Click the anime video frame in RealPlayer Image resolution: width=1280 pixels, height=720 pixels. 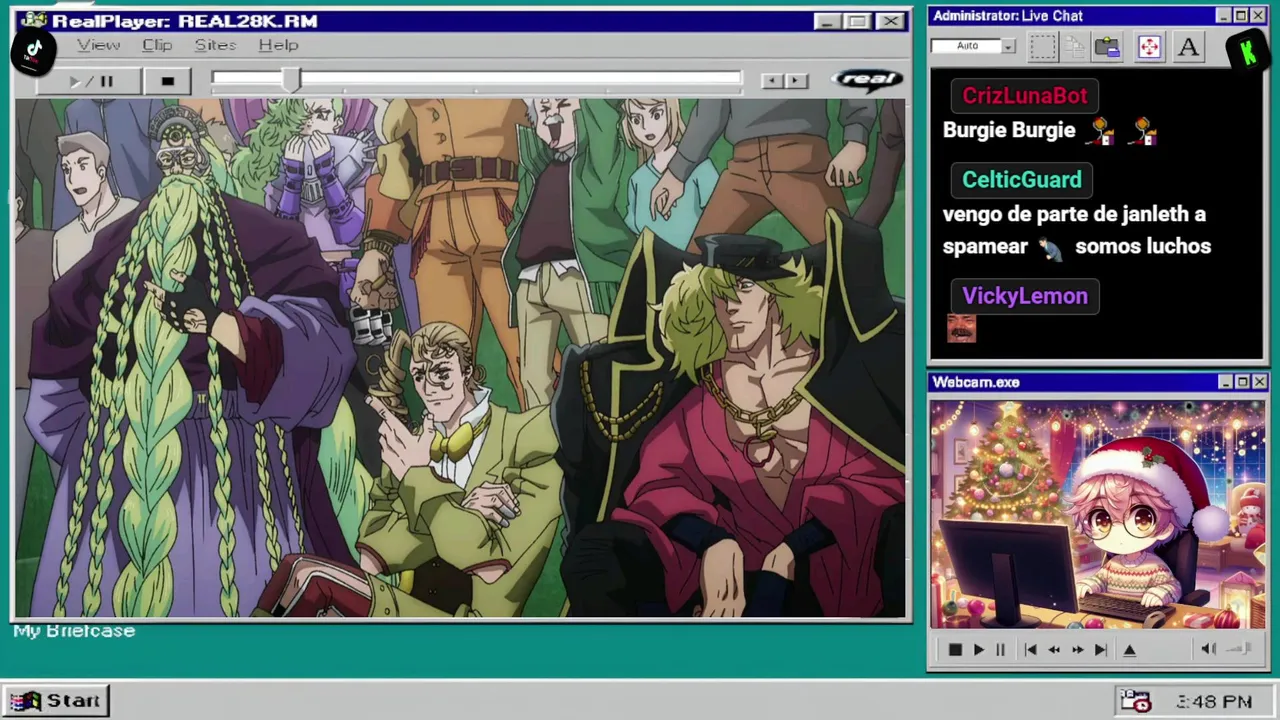point(460,358)
